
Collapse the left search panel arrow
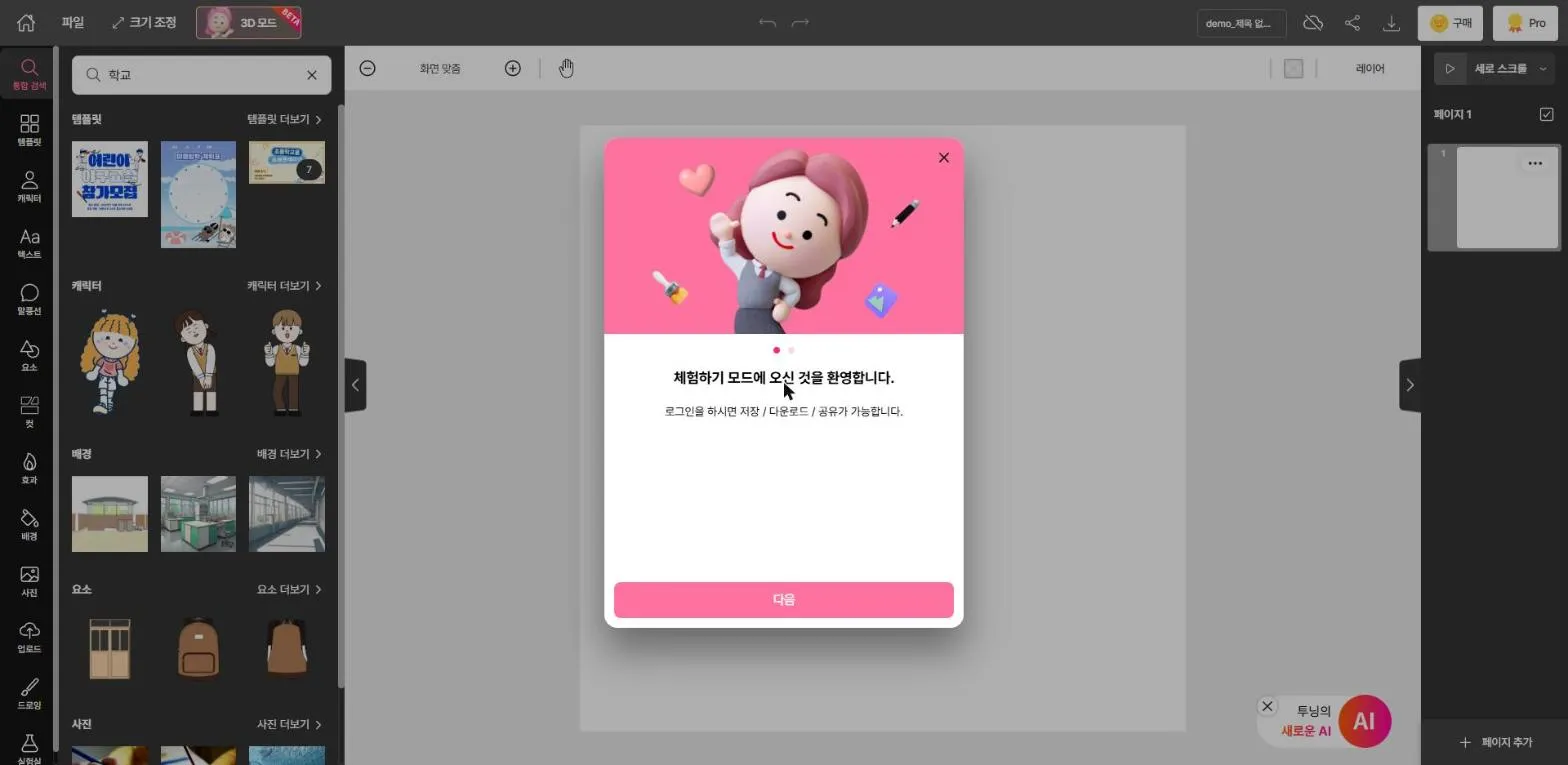(x=355, y=385)
